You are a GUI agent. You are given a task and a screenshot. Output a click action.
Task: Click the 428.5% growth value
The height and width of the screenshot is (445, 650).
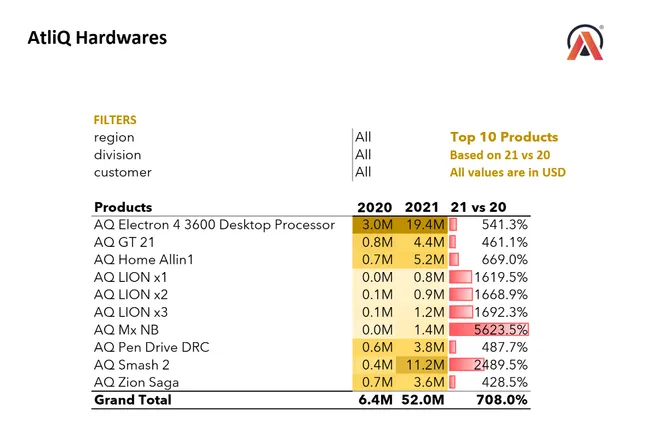[x=504, y=382]
